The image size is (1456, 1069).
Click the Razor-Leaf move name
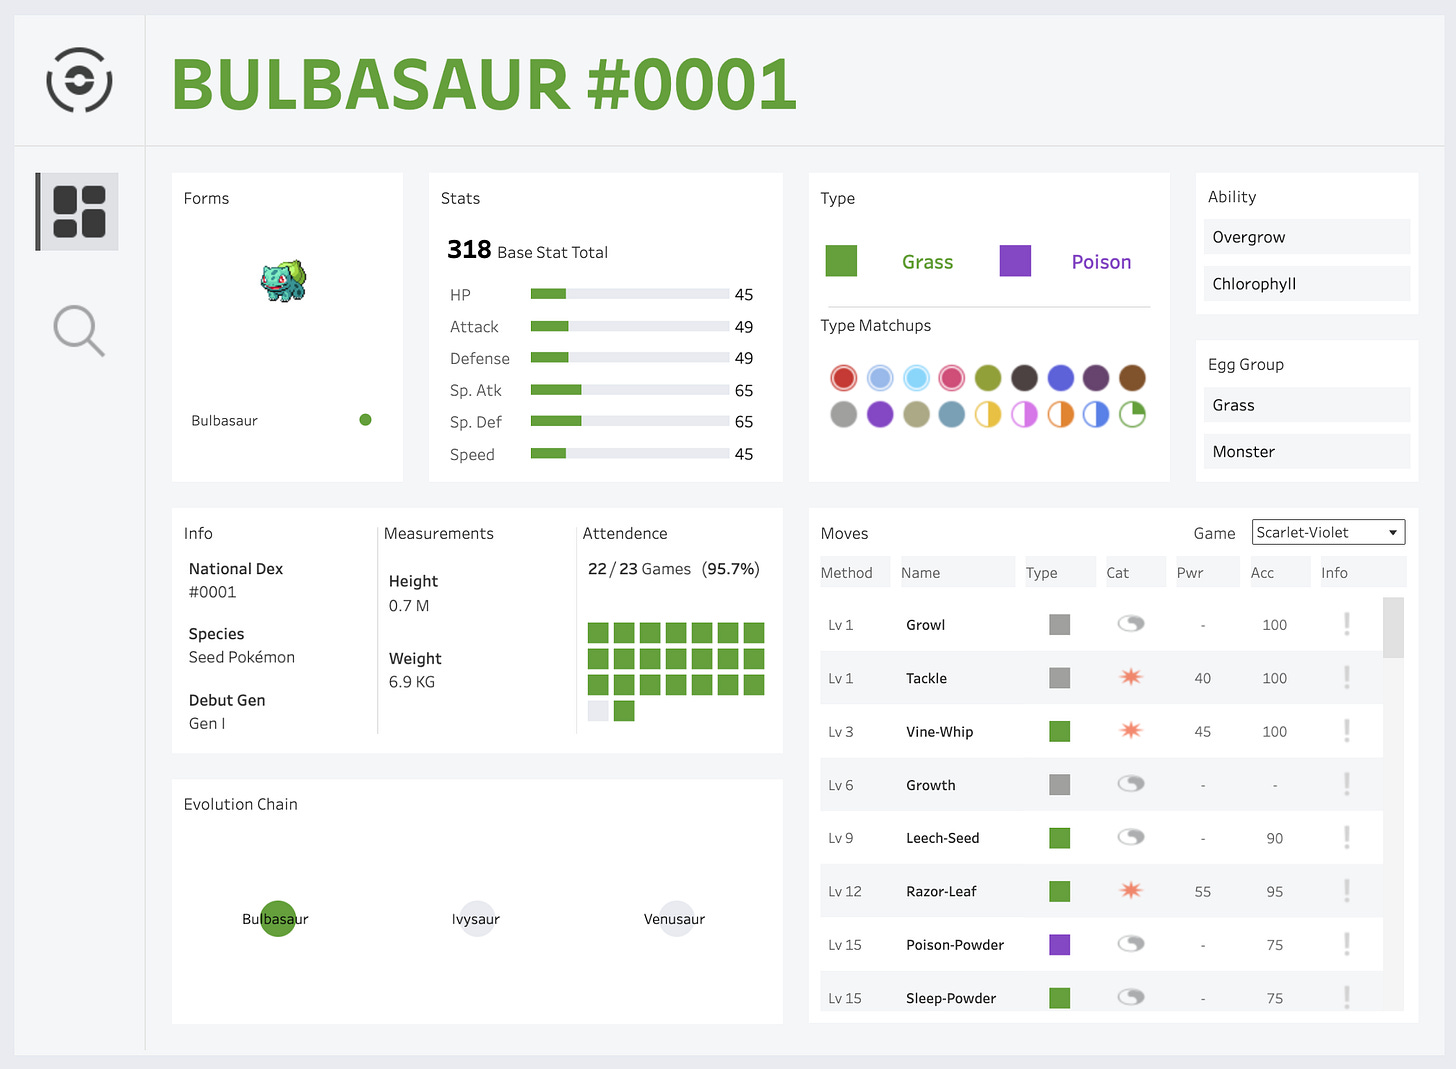[x=941, y=891]
